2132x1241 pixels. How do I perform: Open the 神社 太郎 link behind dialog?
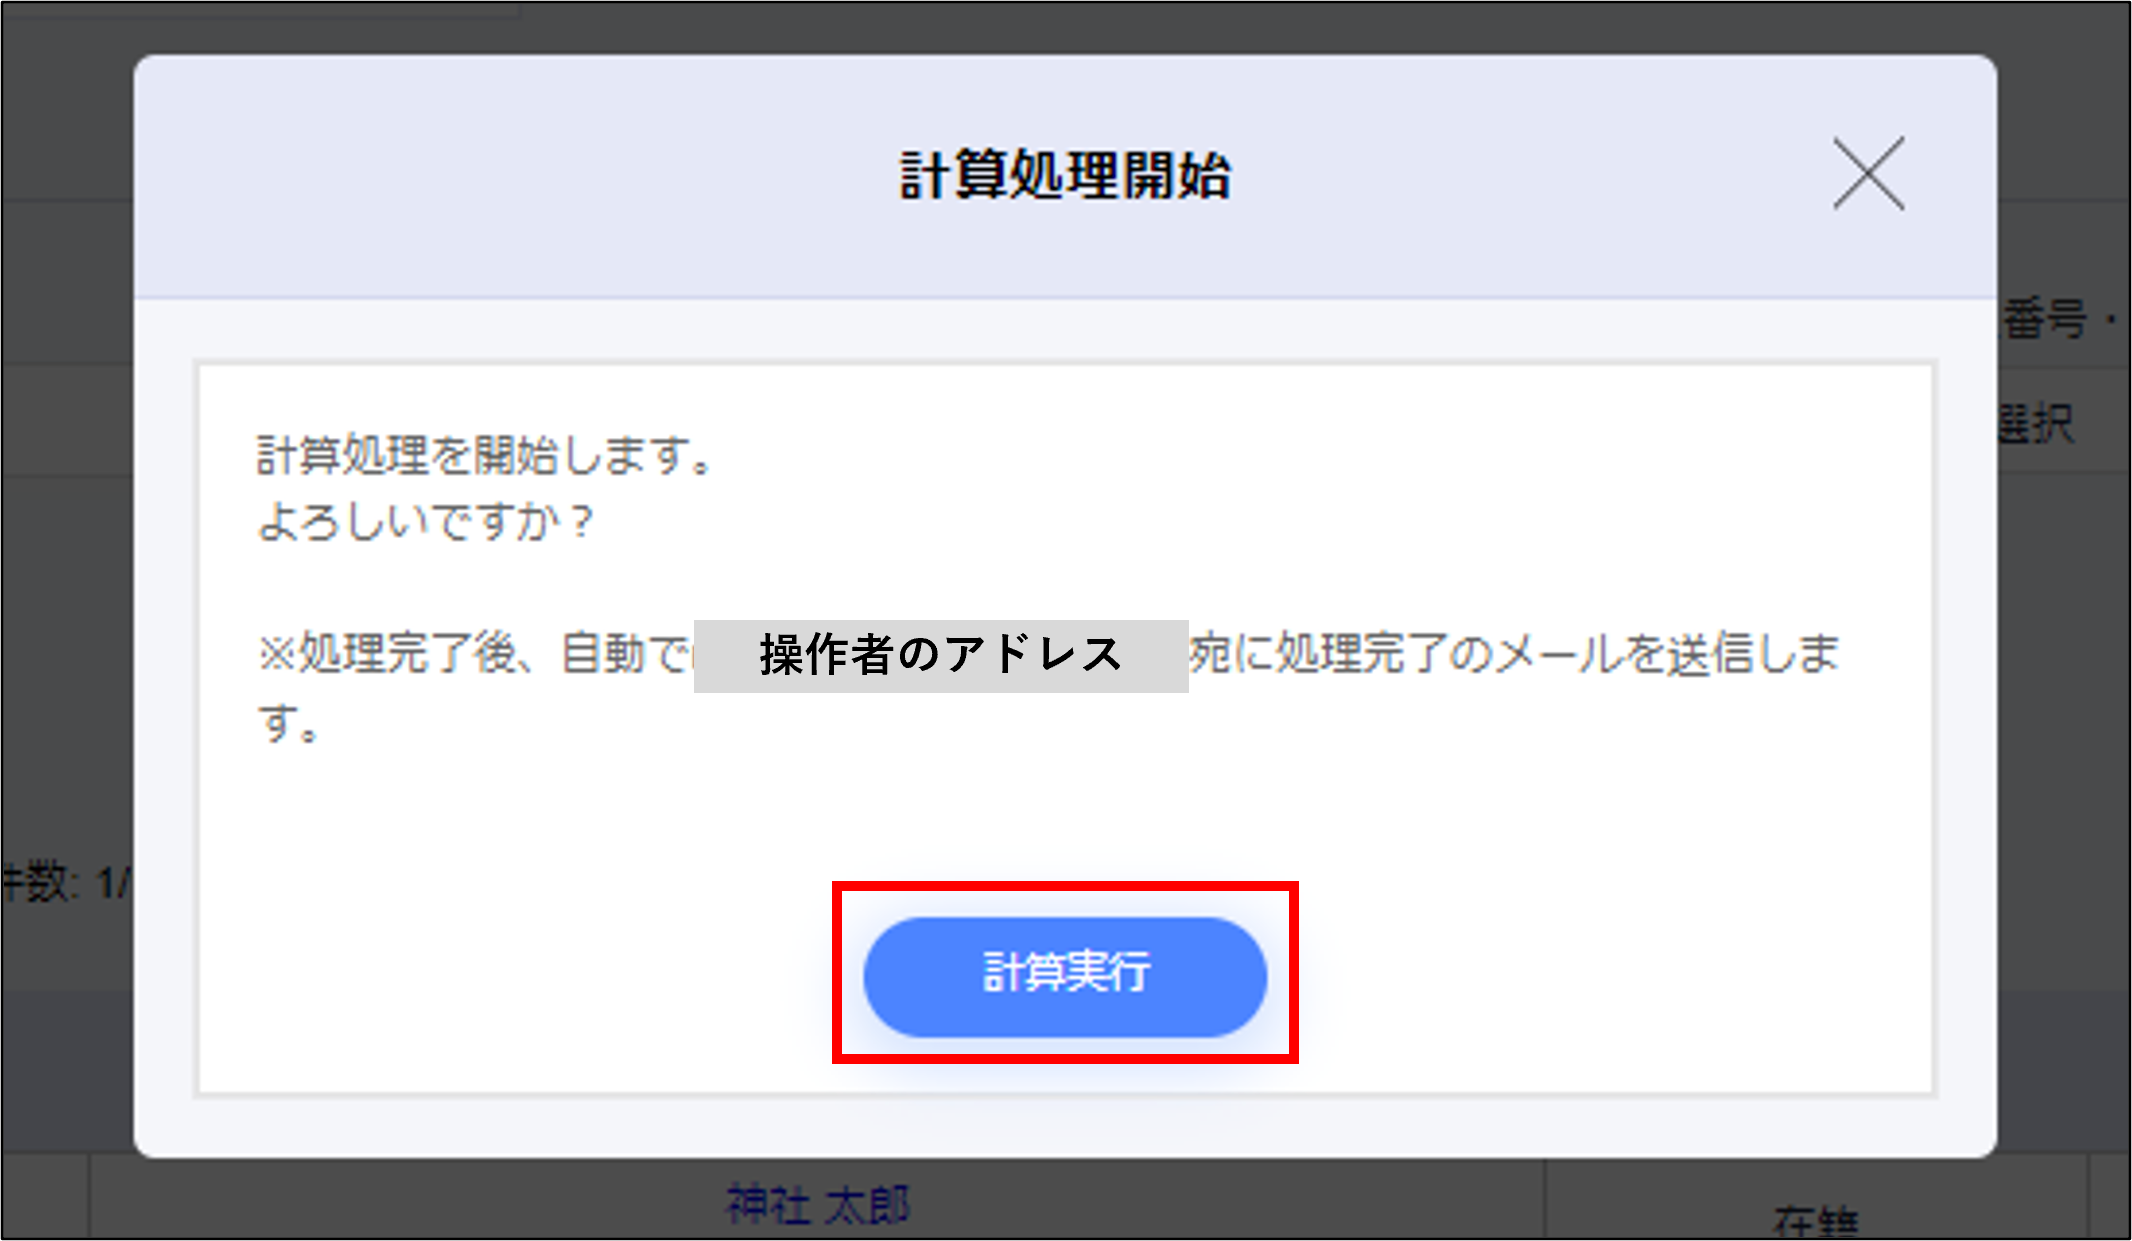point(818,1204)
